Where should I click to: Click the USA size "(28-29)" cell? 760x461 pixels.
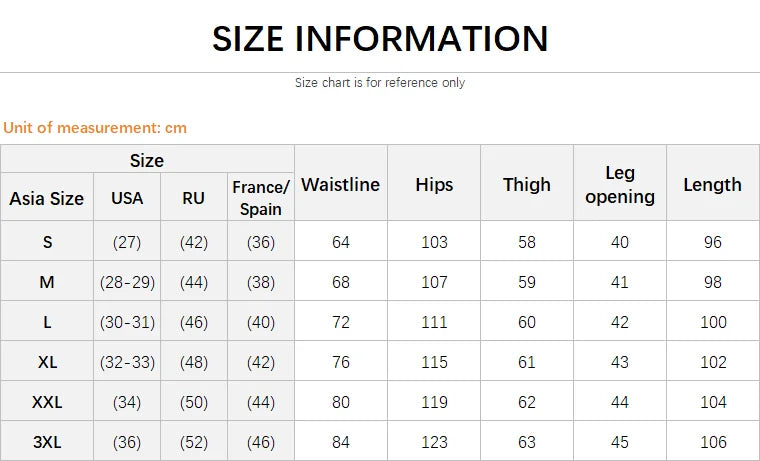click(x=127, y=282)
